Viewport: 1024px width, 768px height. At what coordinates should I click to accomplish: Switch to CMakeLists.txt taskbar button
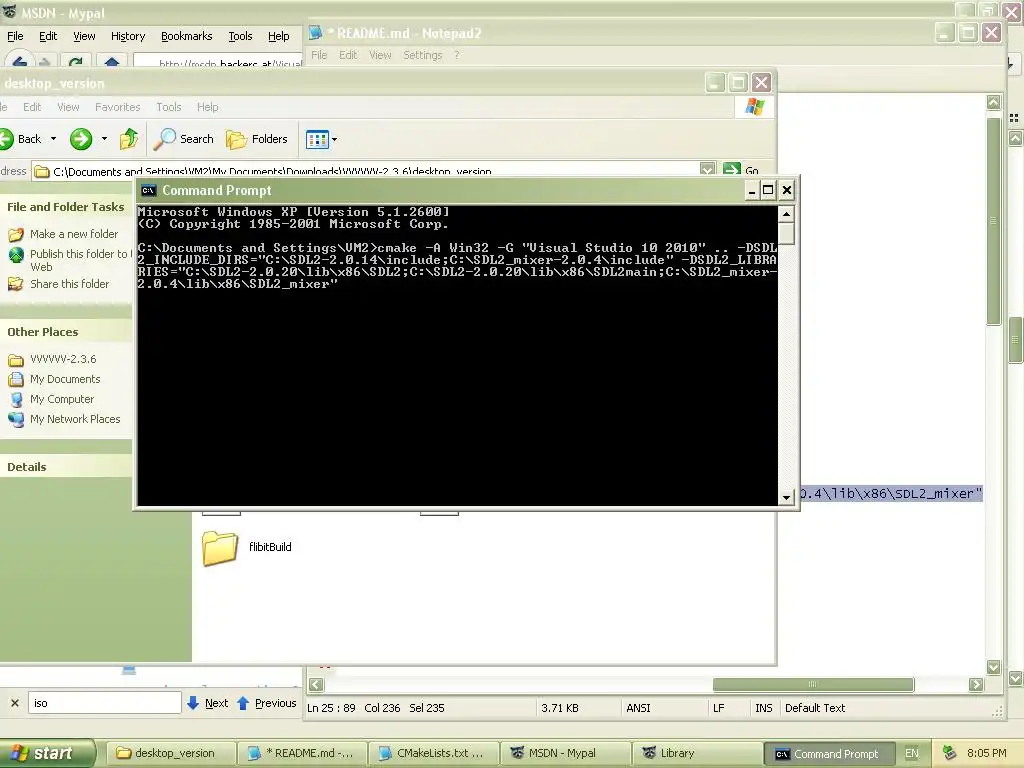[x=434, y=753]
